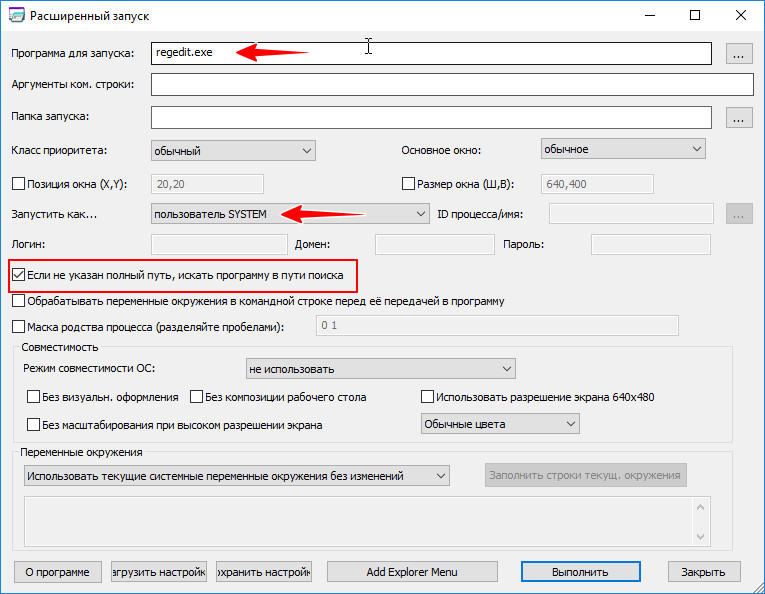Click the program to launch field with regedit.exe
765x594 pixels.
click(x=431, y=53)
